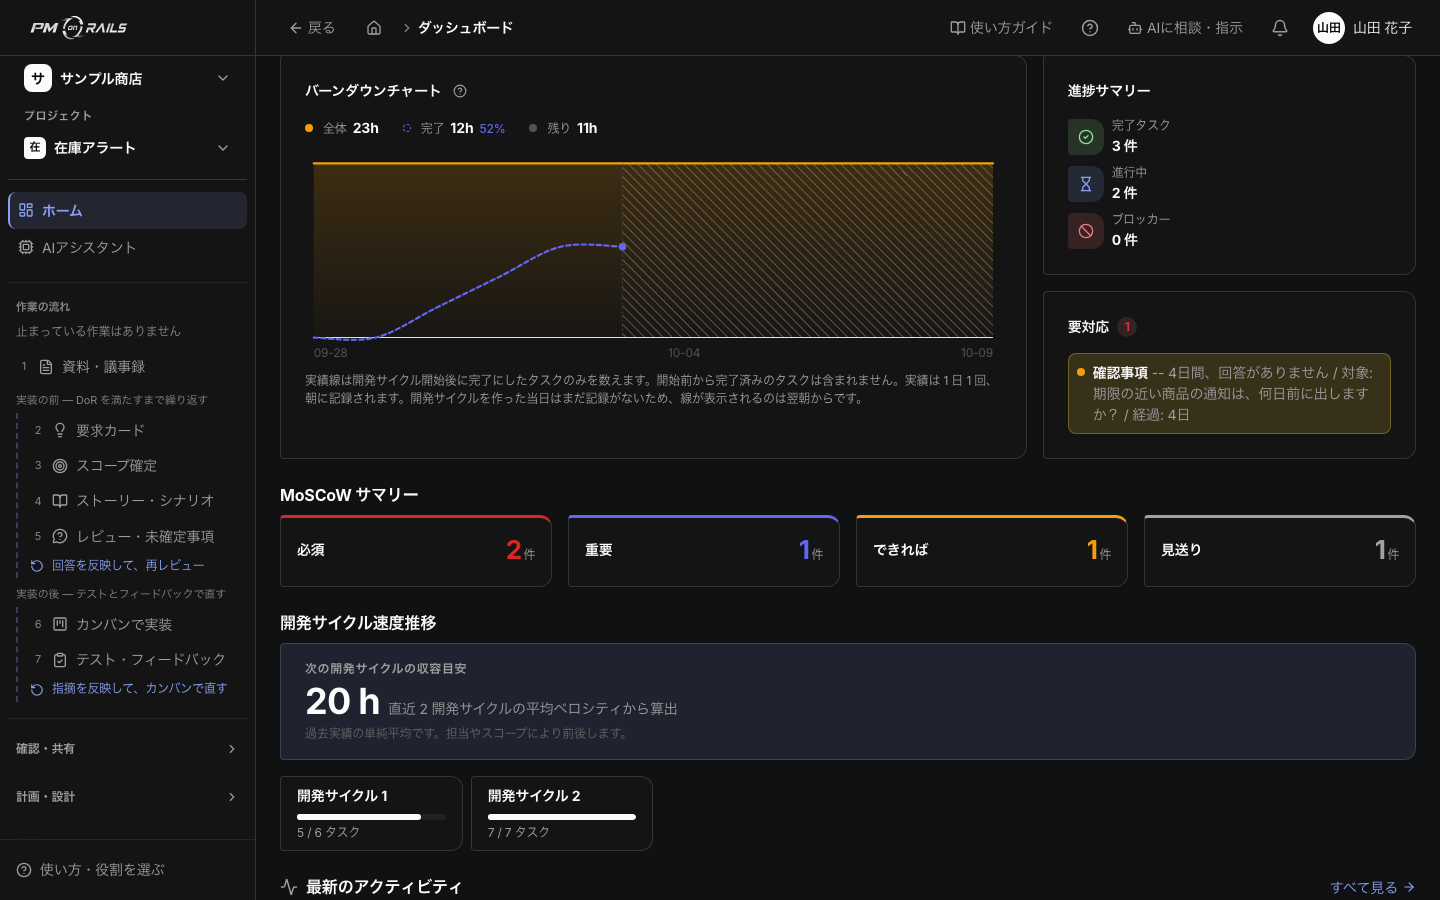Click すべて見る link
Image resolution: width=1440 pixels, height=900 pixels.
pyautogui.click(x=1372, y=887)
